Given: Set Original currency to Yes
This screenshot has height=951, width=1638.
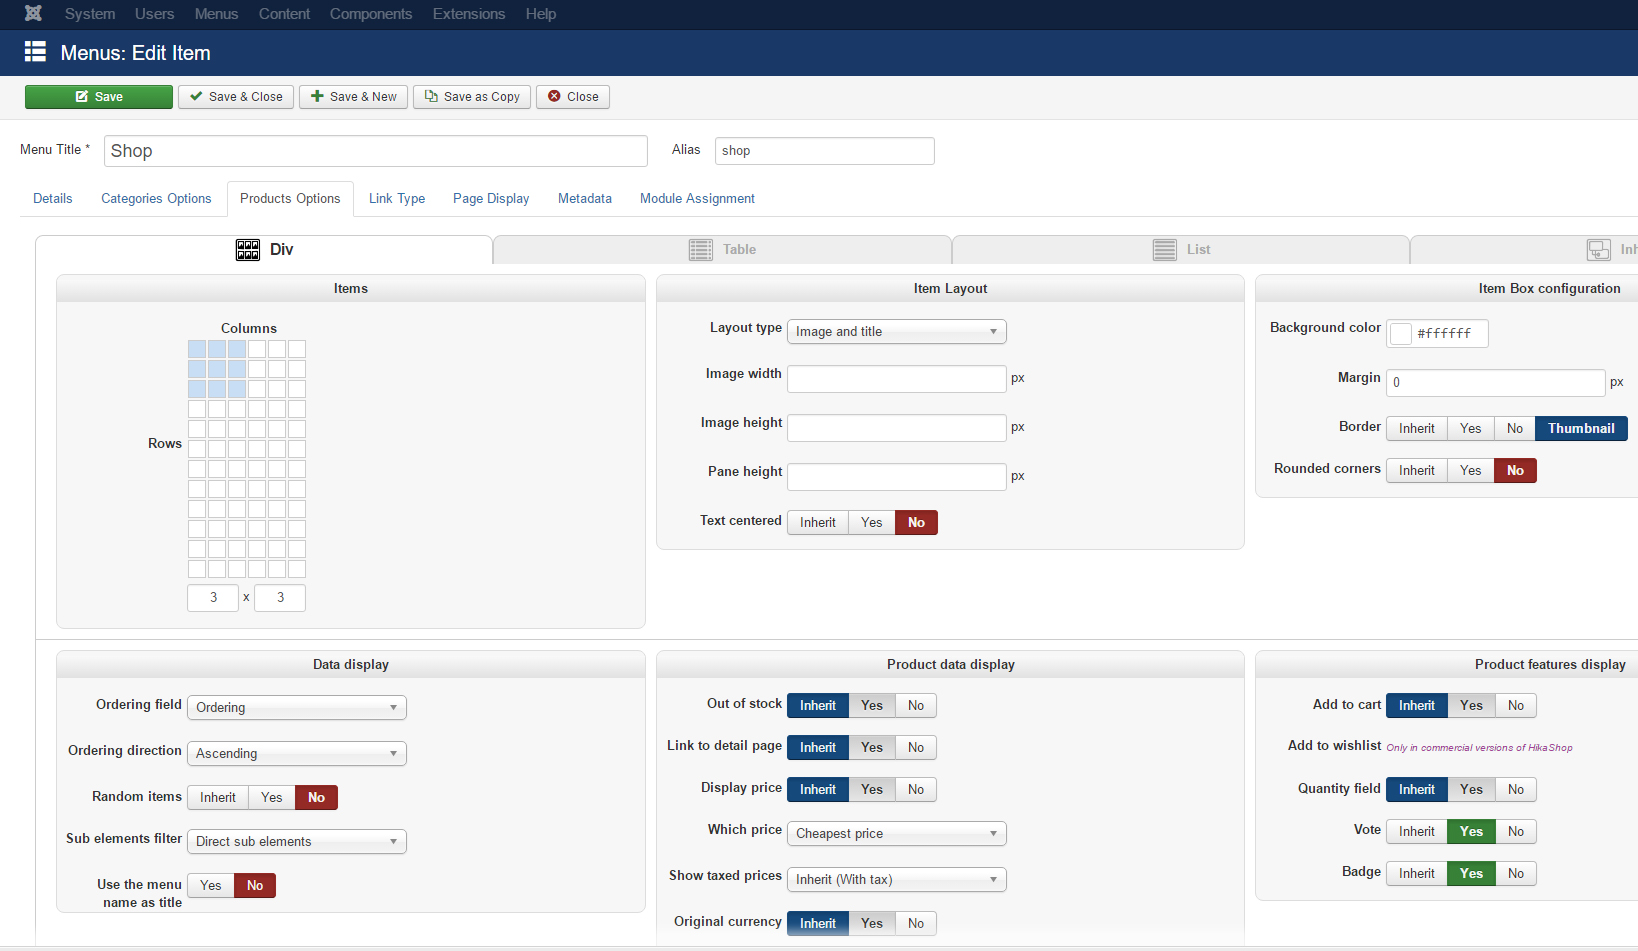Looking at the screenshot, I should point(872,924).
